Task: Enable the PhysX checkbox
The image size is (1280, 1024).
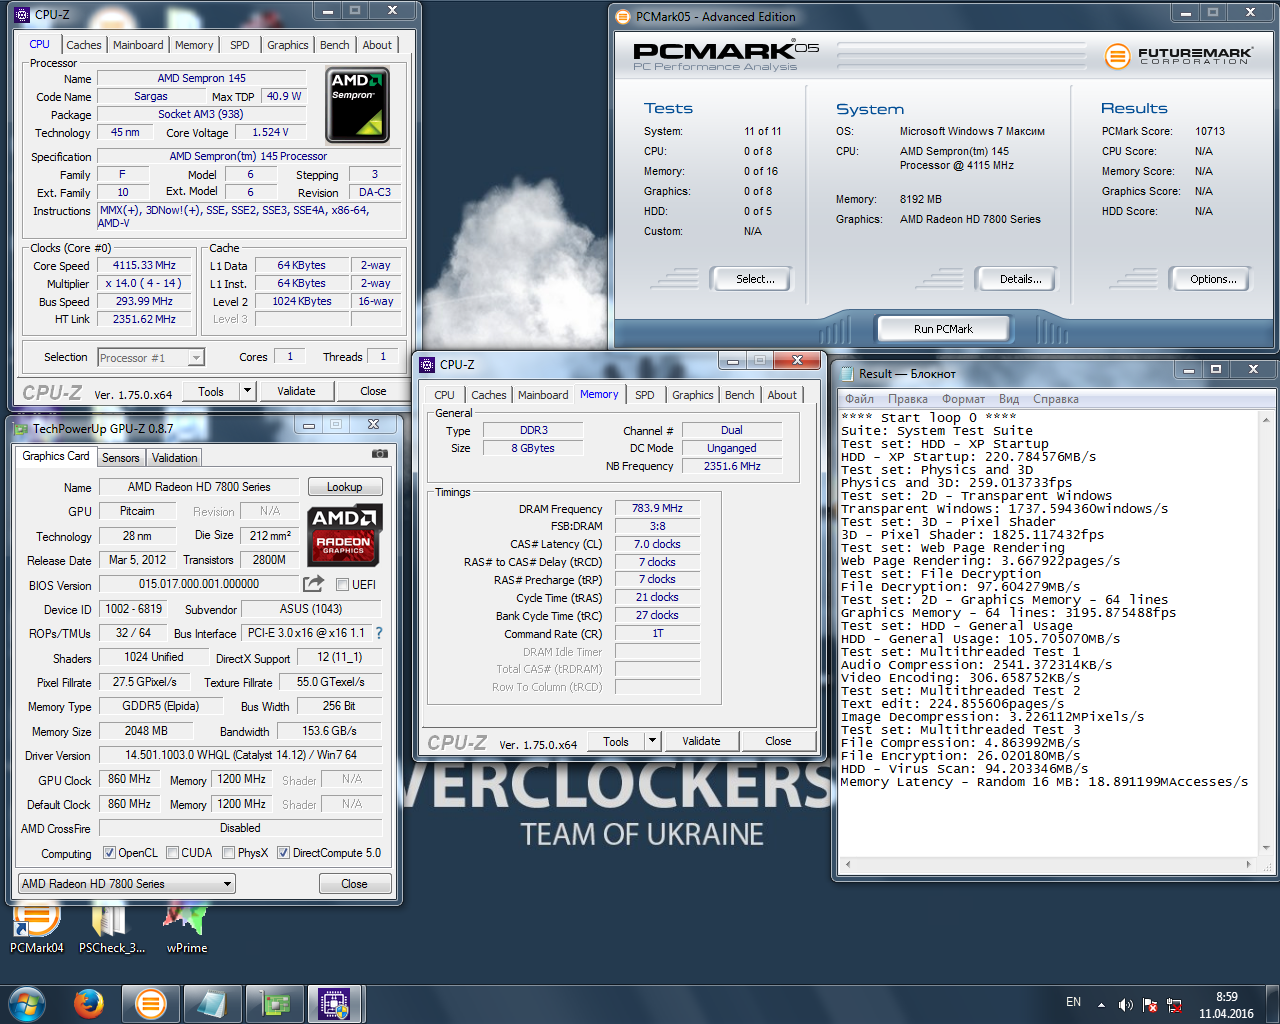Action: (x=229, y=853)
